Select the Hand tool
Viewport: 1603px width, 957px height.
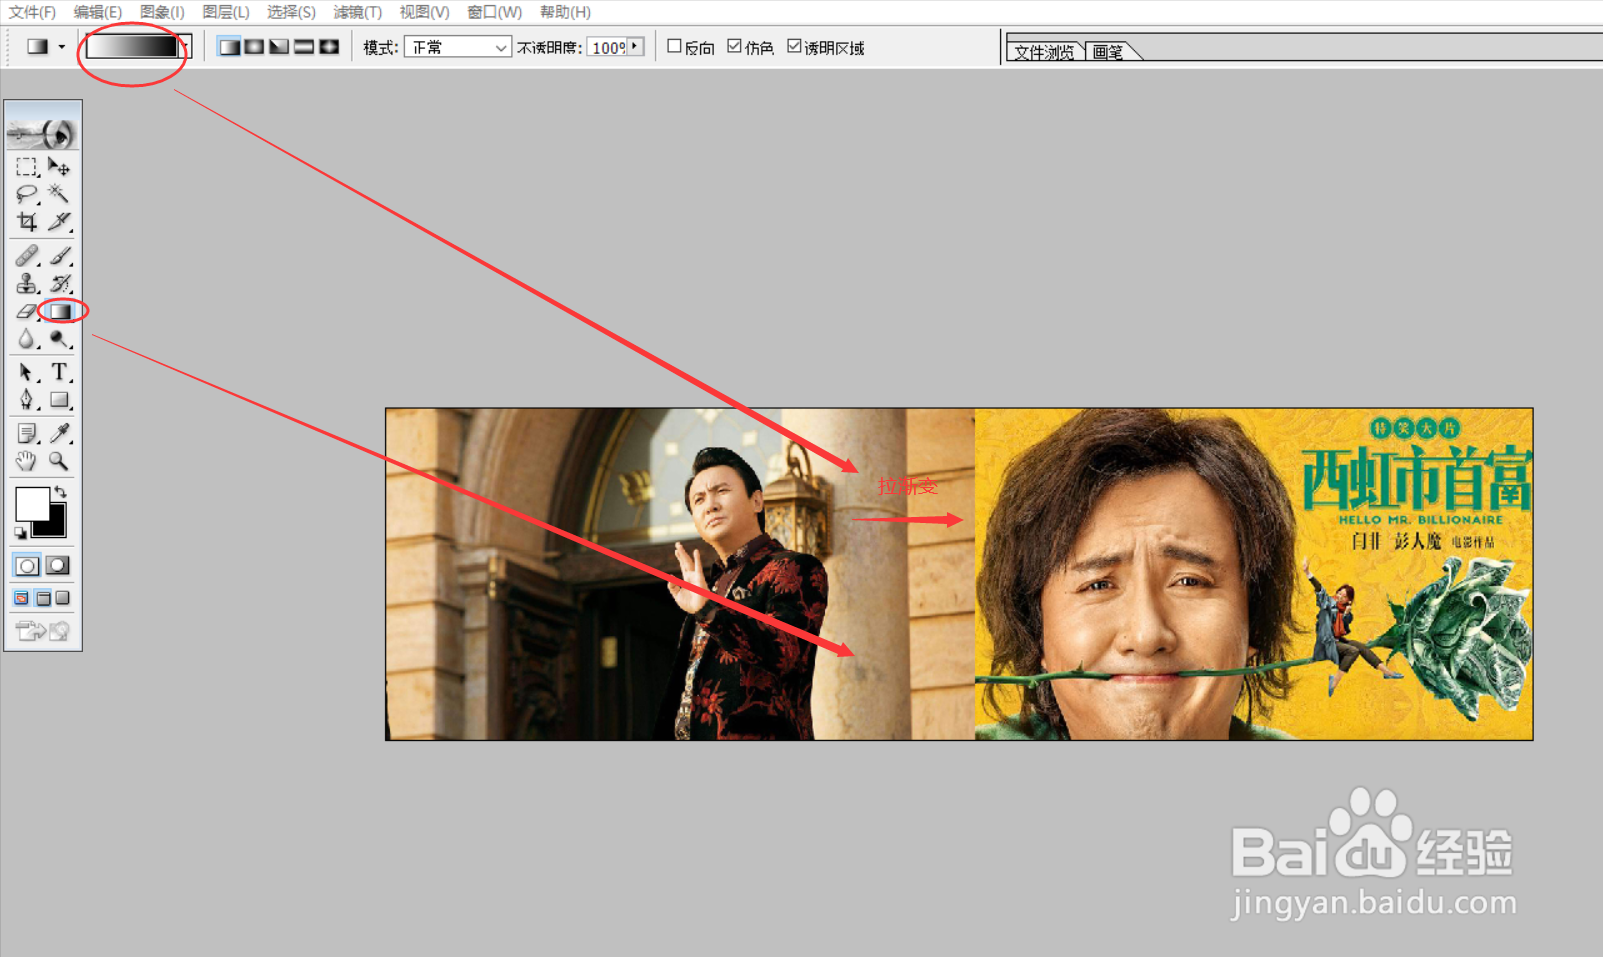27,461
